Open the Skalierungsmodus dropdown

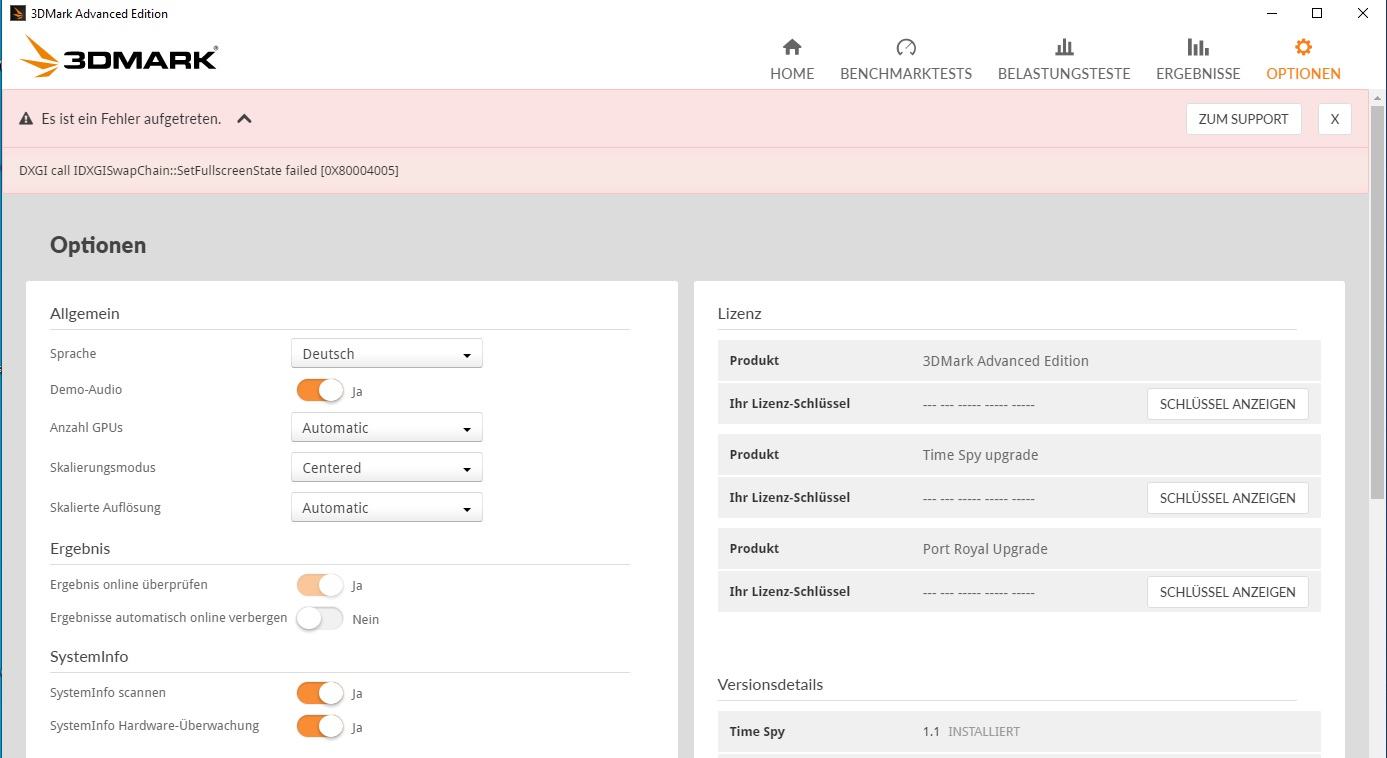click(x=386, y=468)
